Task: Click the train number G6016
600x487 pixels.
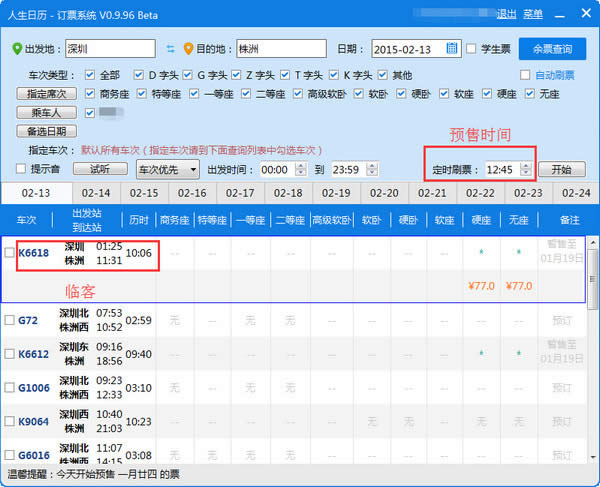Action: click(x=34, y=455)
